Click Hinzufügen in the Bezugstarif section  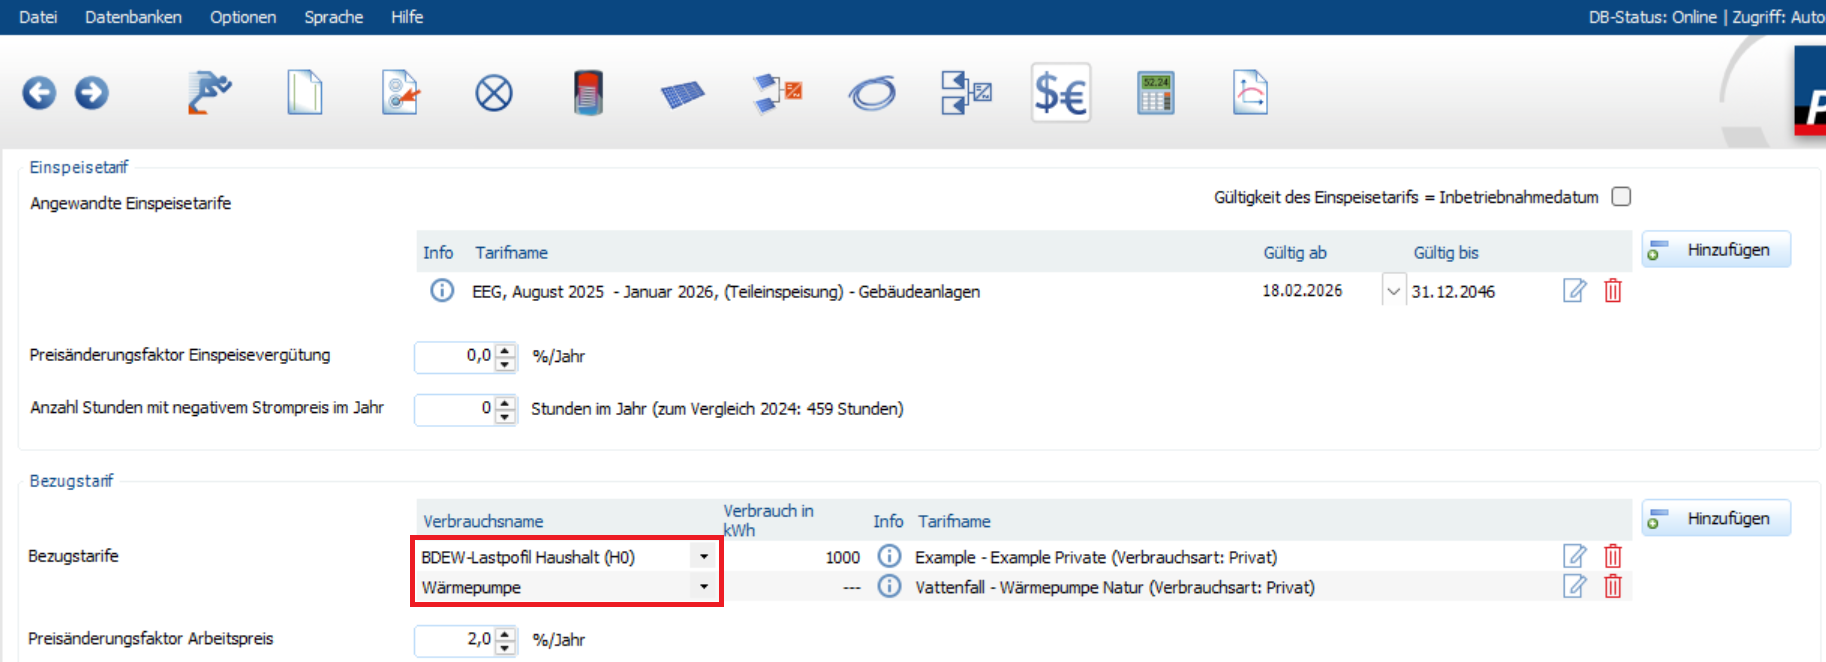coord(1716,518)
